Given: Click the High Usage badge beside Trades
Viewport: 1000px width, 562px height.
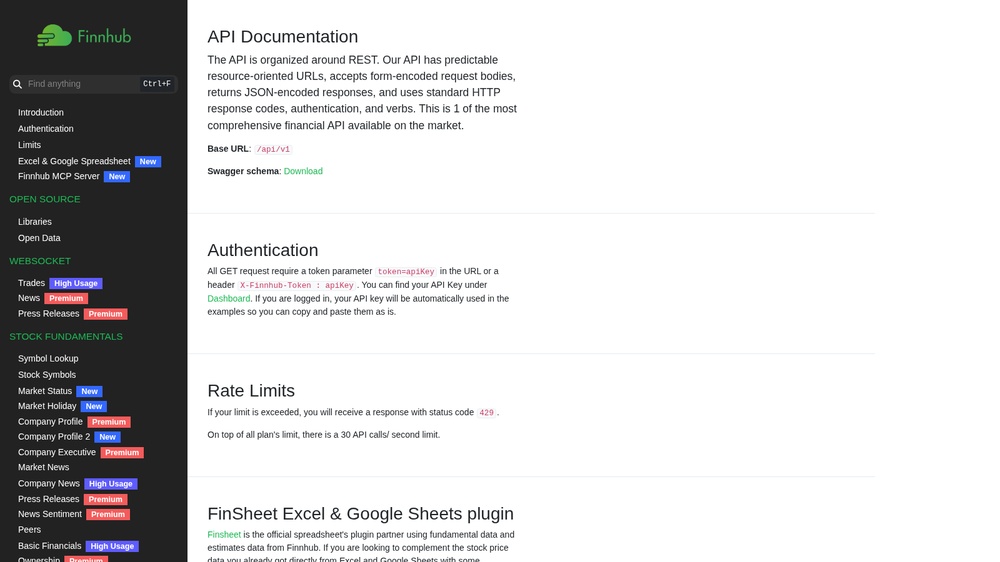Looking at the screenshot, I should pyautogui.click(x=76, y=283).
